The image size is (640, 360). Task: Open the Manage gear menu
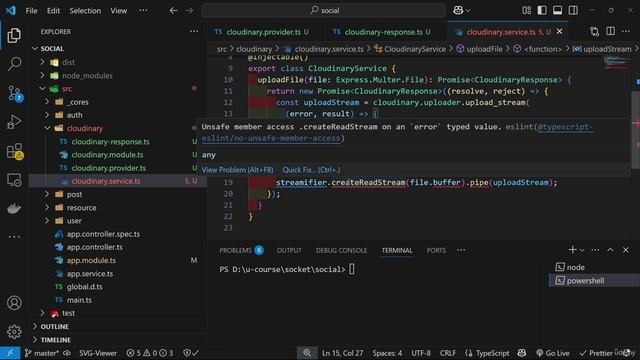[x=14, y=331]
